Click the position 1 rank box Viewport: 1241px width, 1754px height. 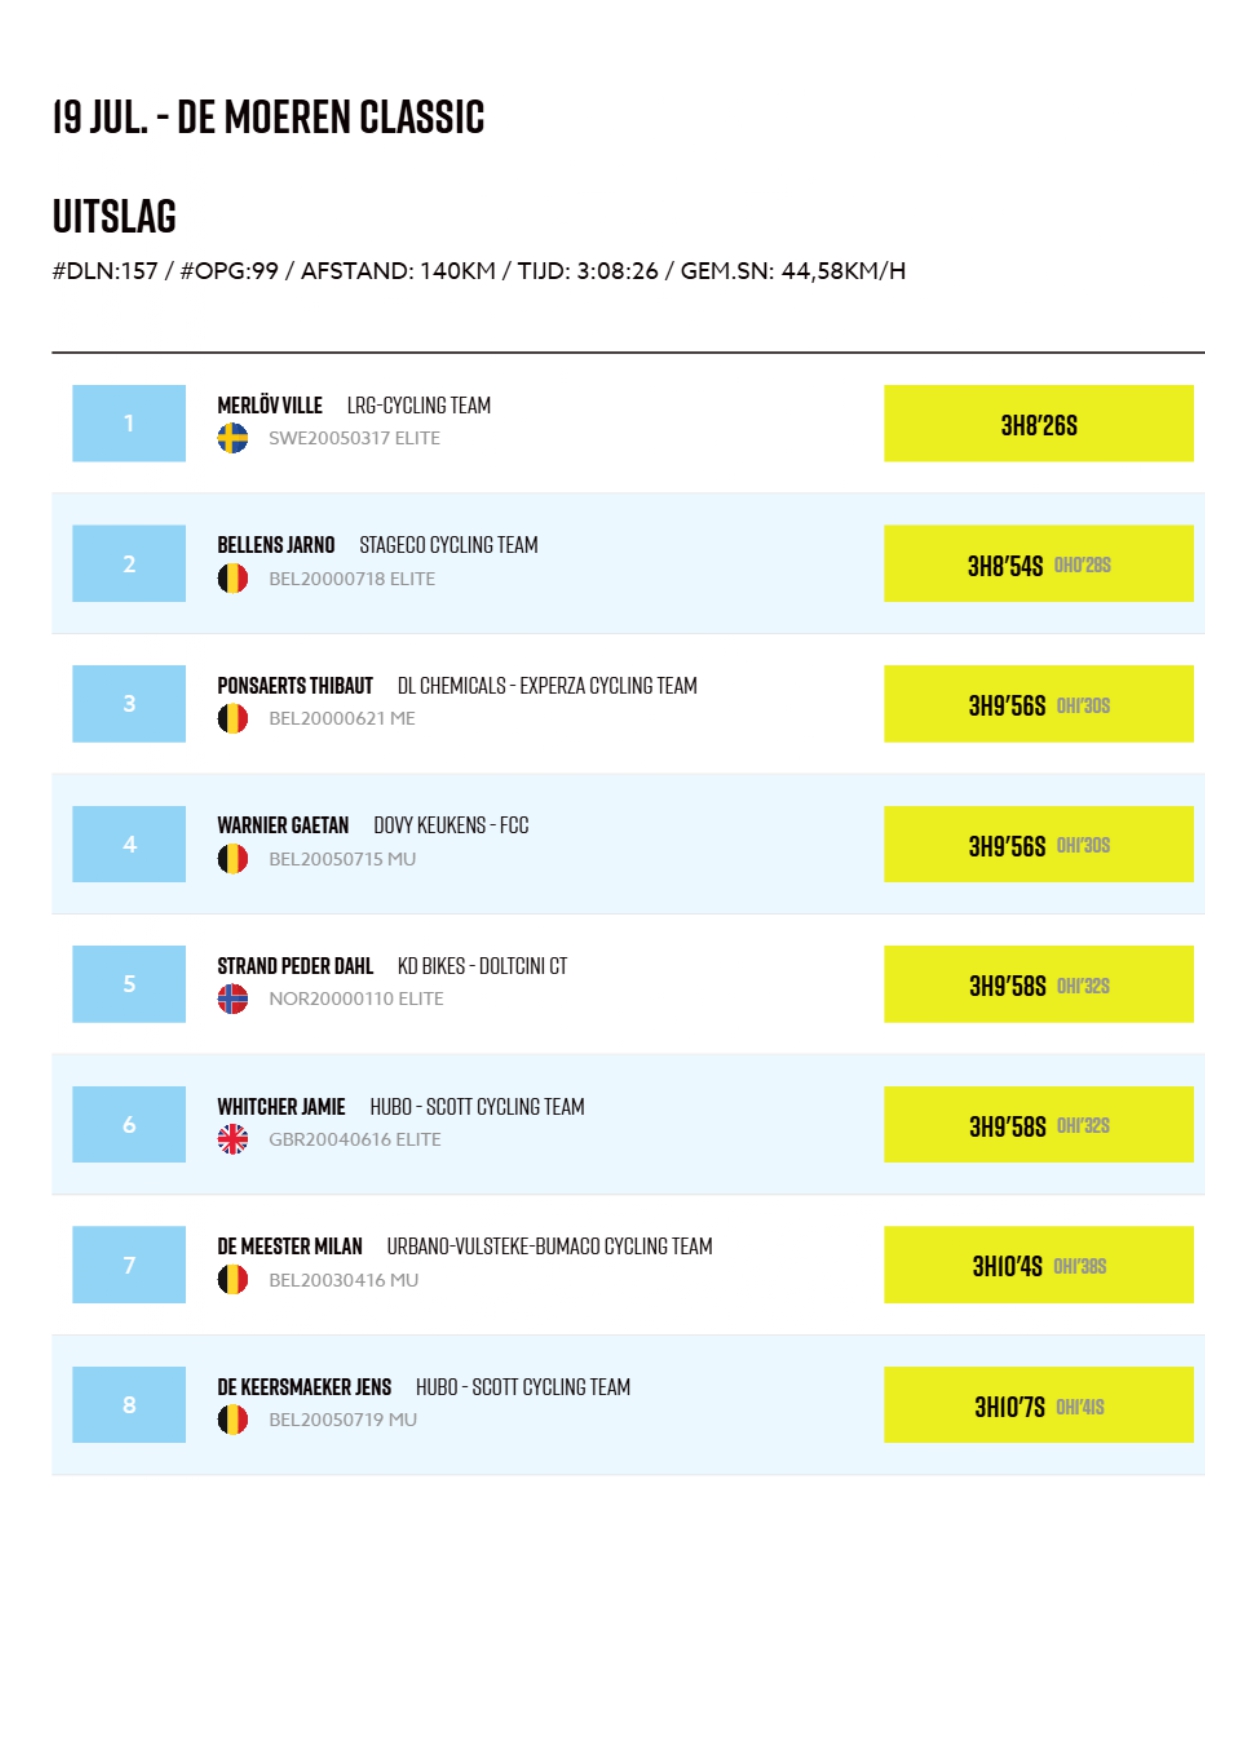(129, 423)
